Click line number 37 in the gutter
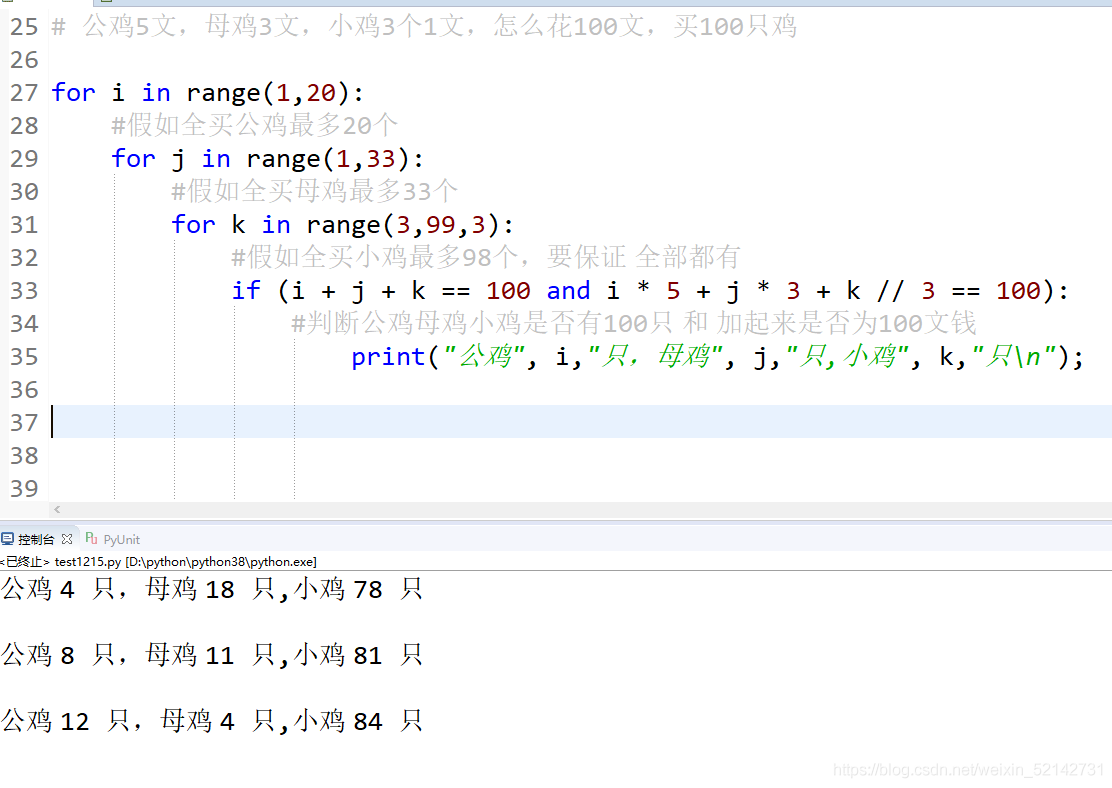1112x788 pixels. 24,423
